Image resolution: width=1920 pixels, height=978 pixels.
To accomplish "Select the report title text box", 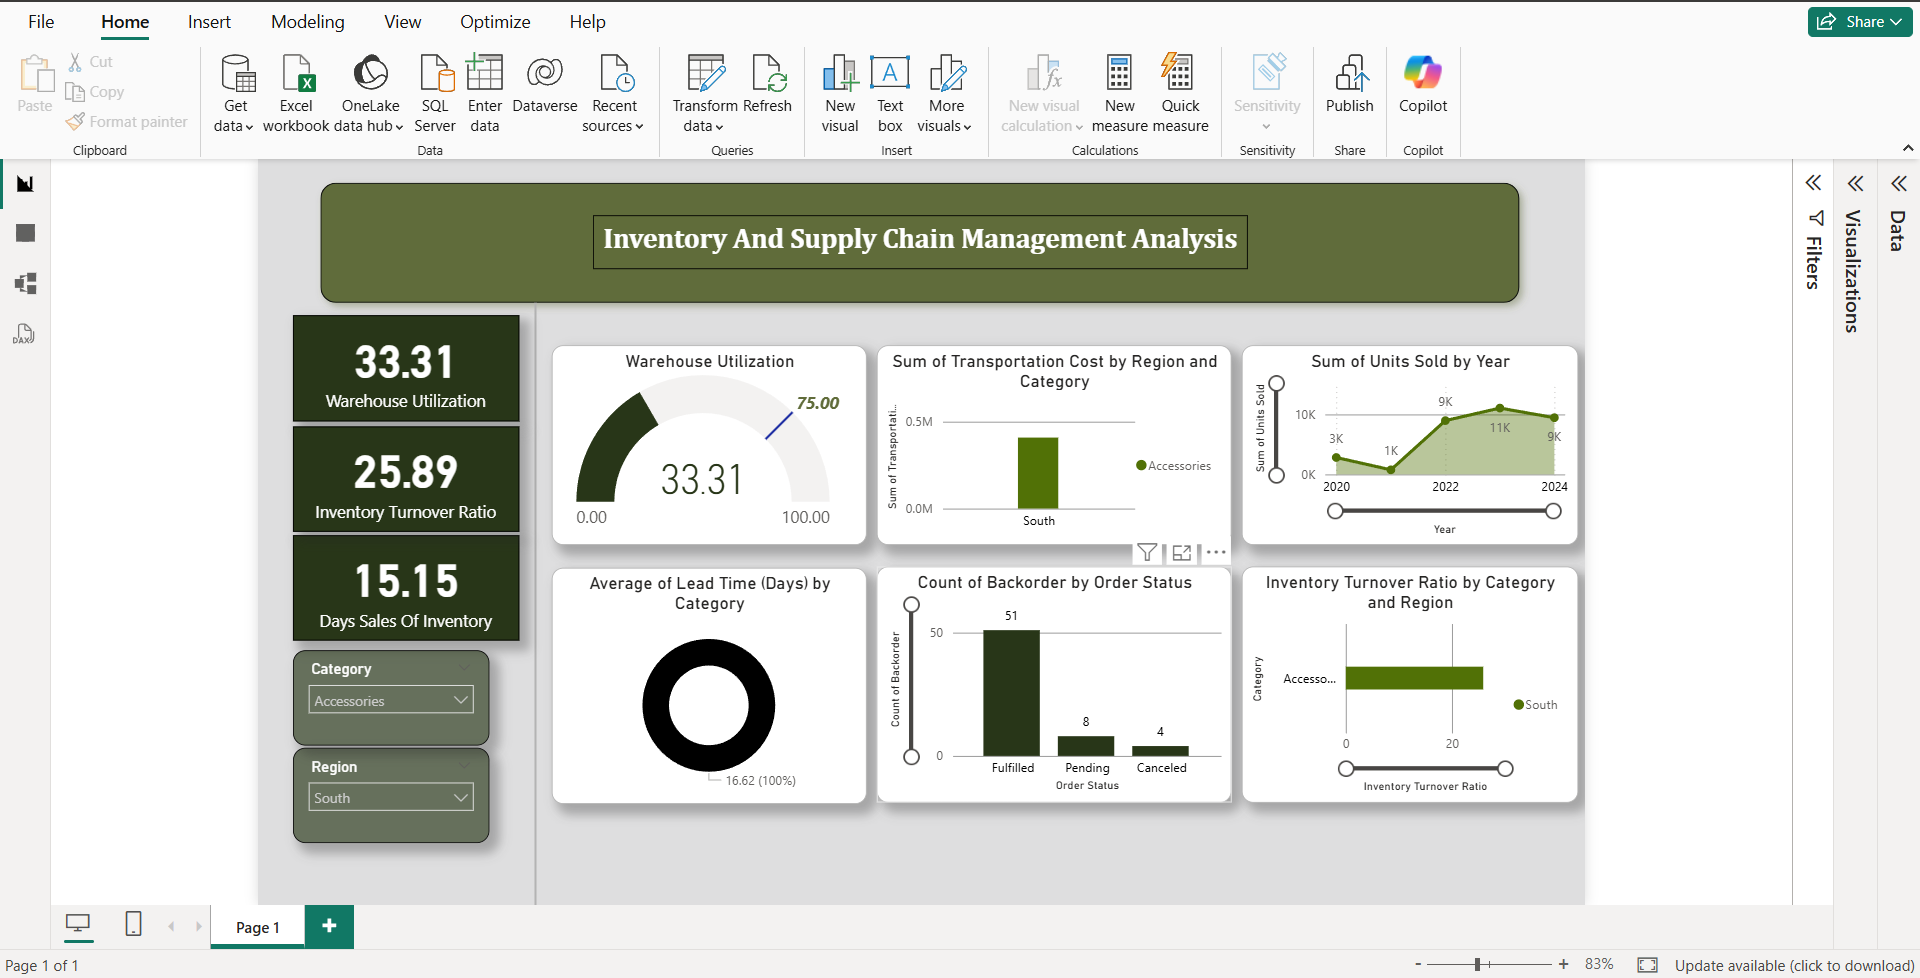I will (x=920, y=240).
